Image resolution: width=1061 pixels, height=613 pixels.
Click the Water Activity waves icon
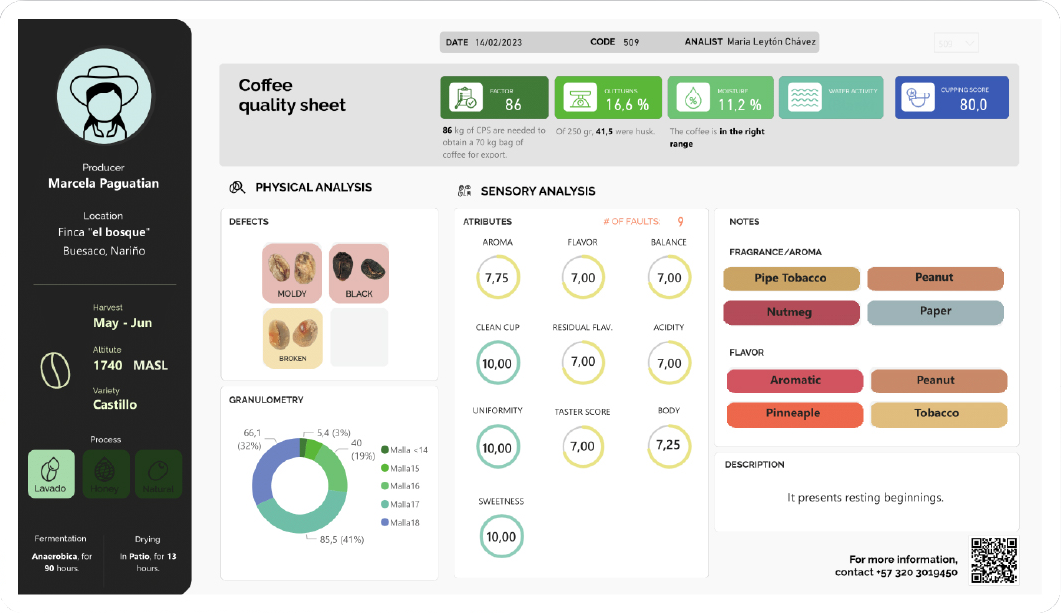[x=805, y=98]
